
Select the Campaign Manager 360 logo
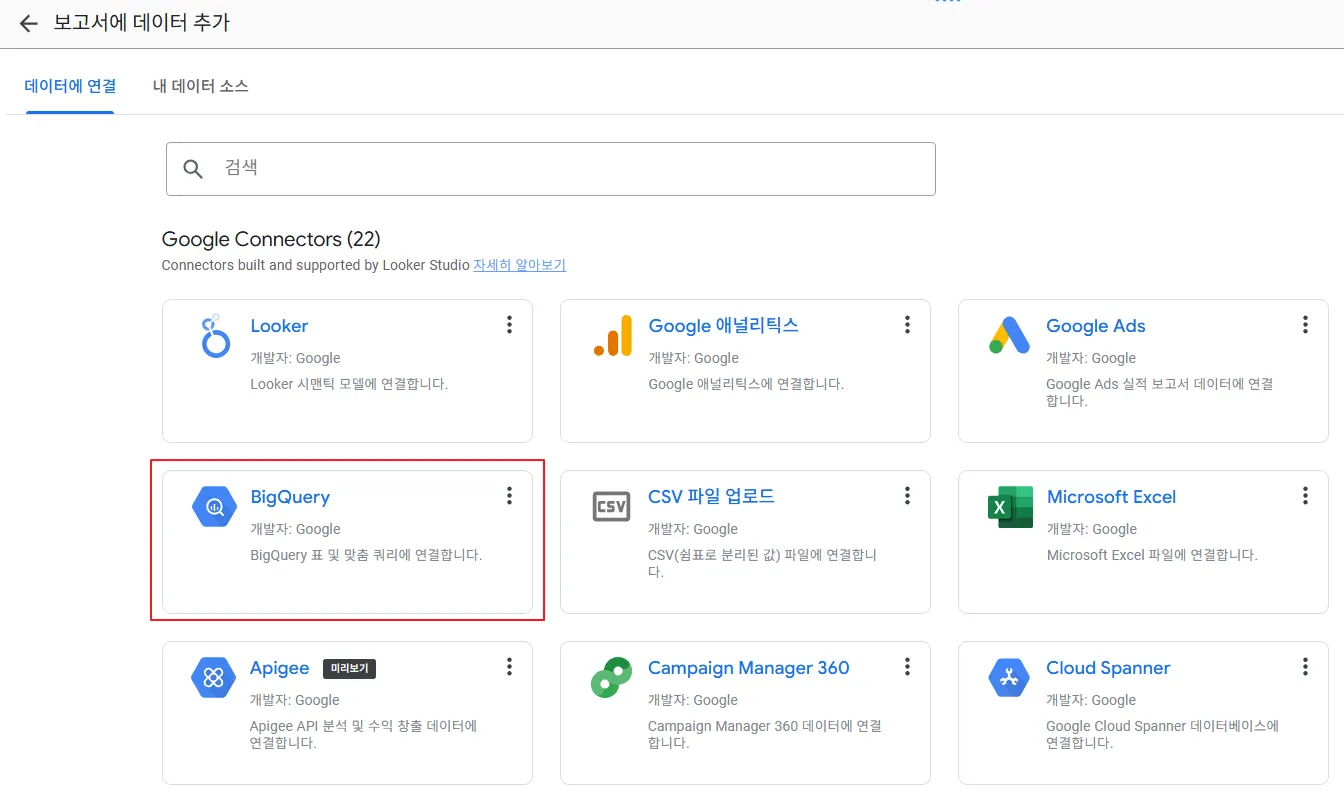click(x=611, y=678)
